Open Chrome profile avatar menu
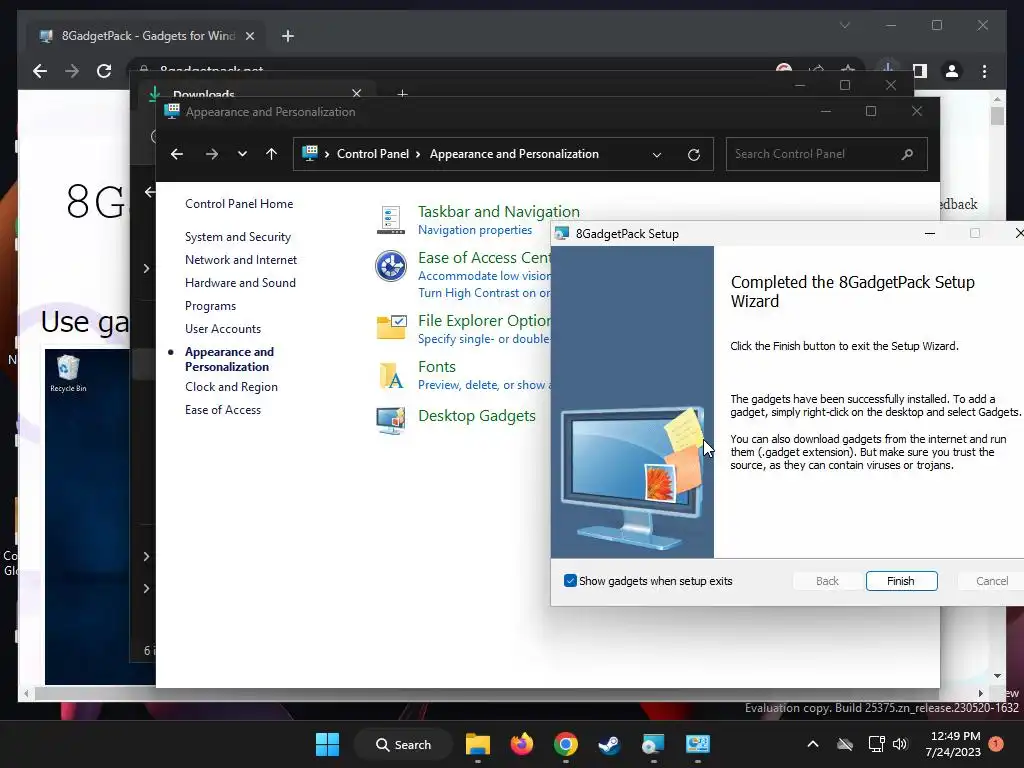The height and width of the screenshot is (768, 1024). coord(952,71)
